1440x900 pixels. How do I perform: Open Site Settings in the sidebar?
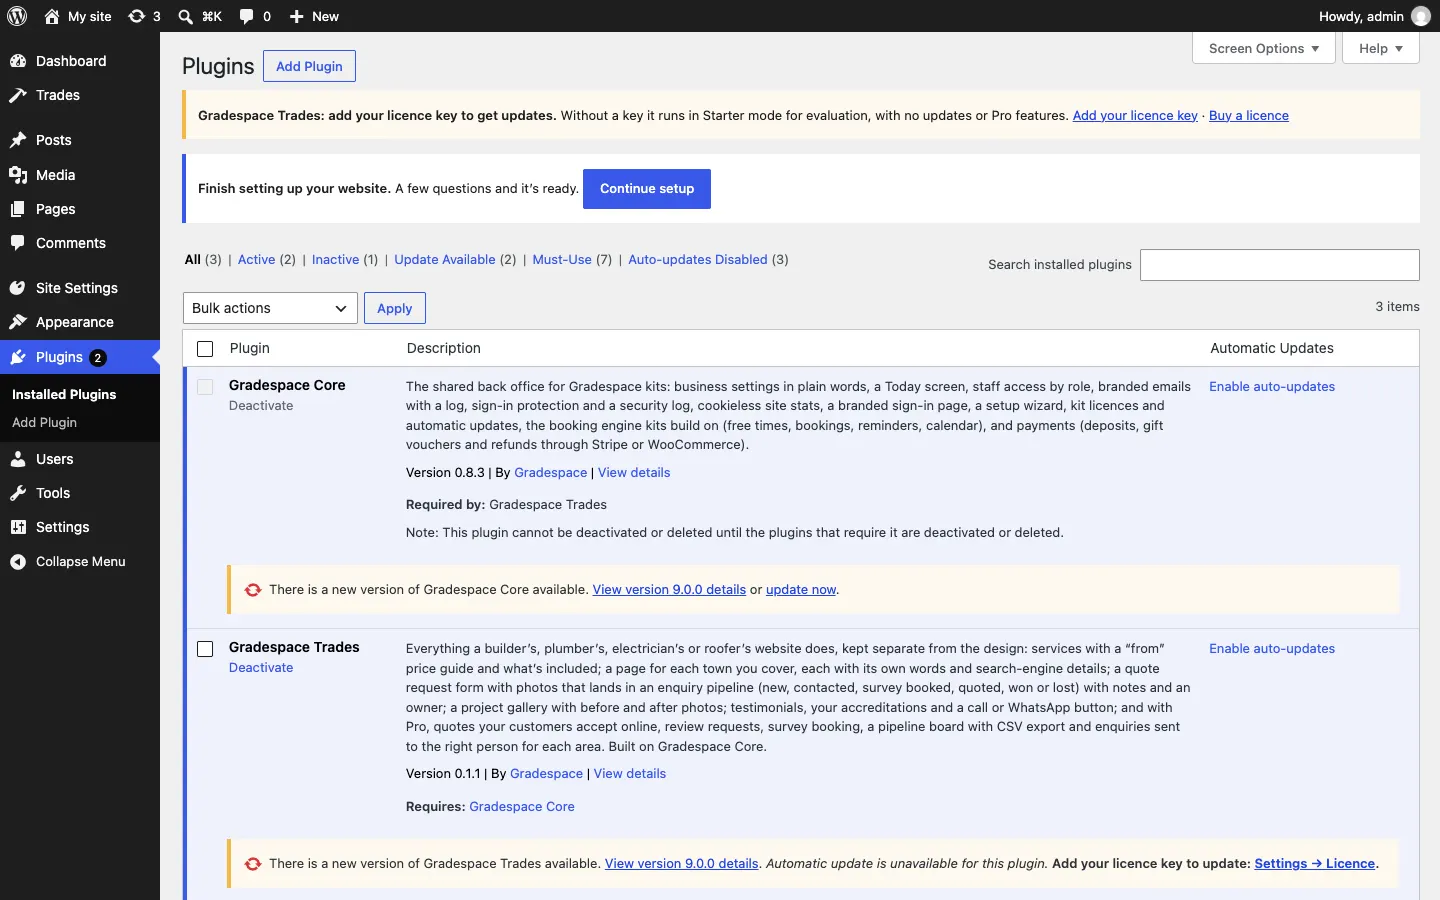pos(80,288)
